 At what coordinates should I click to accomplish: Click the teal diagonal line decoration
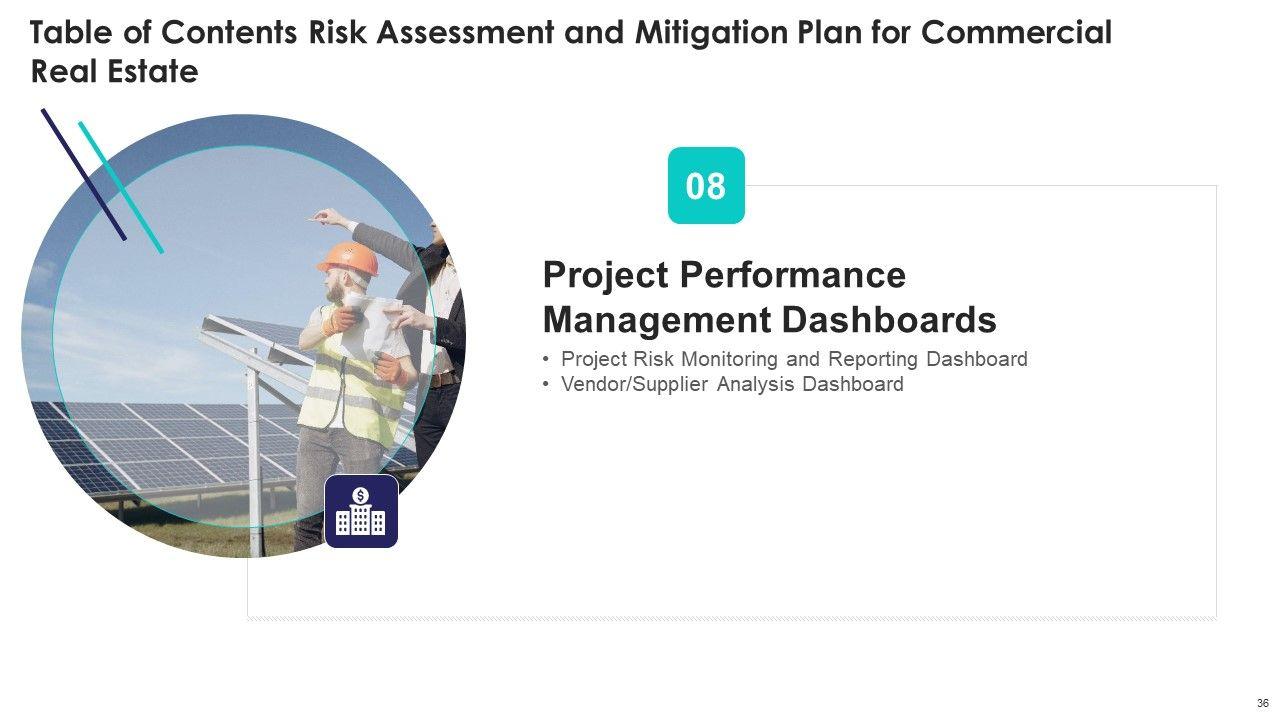point(121,187)
